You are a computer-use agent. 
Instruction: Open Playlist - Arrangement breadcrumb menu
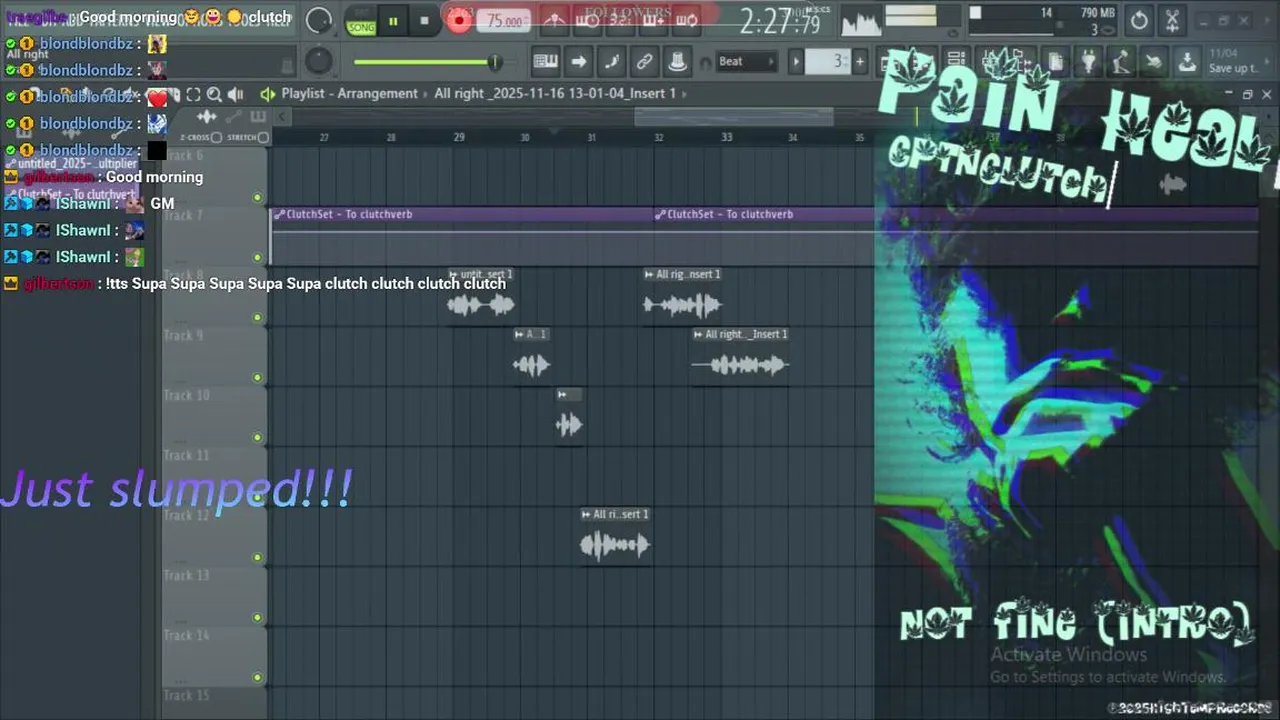coord(349,93)
